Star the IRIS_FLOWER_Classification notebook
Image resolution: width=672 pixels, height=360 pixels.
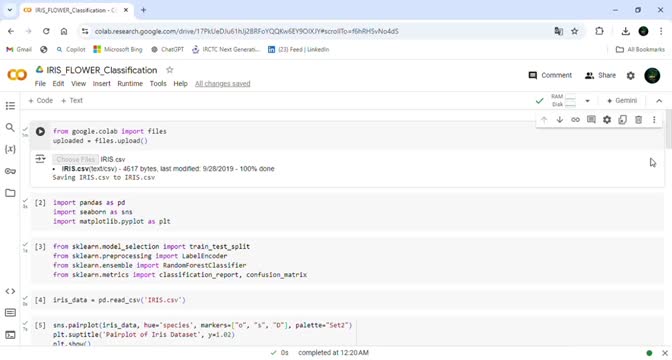tap(170, 70)
